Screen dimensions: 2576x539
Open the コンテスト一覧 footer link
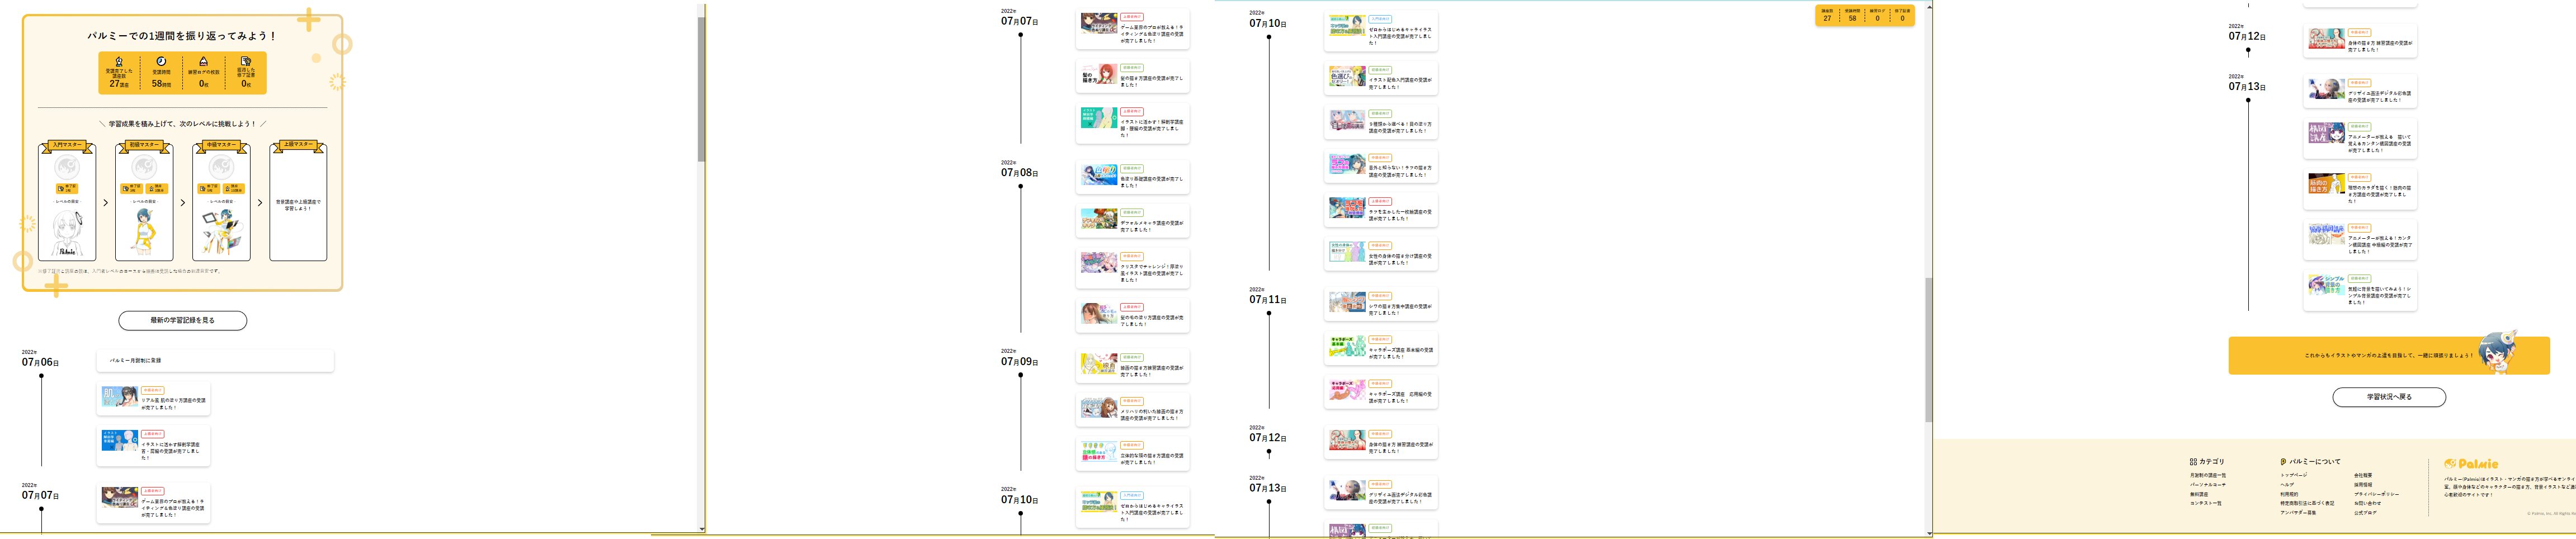(x=2205, y=503)
